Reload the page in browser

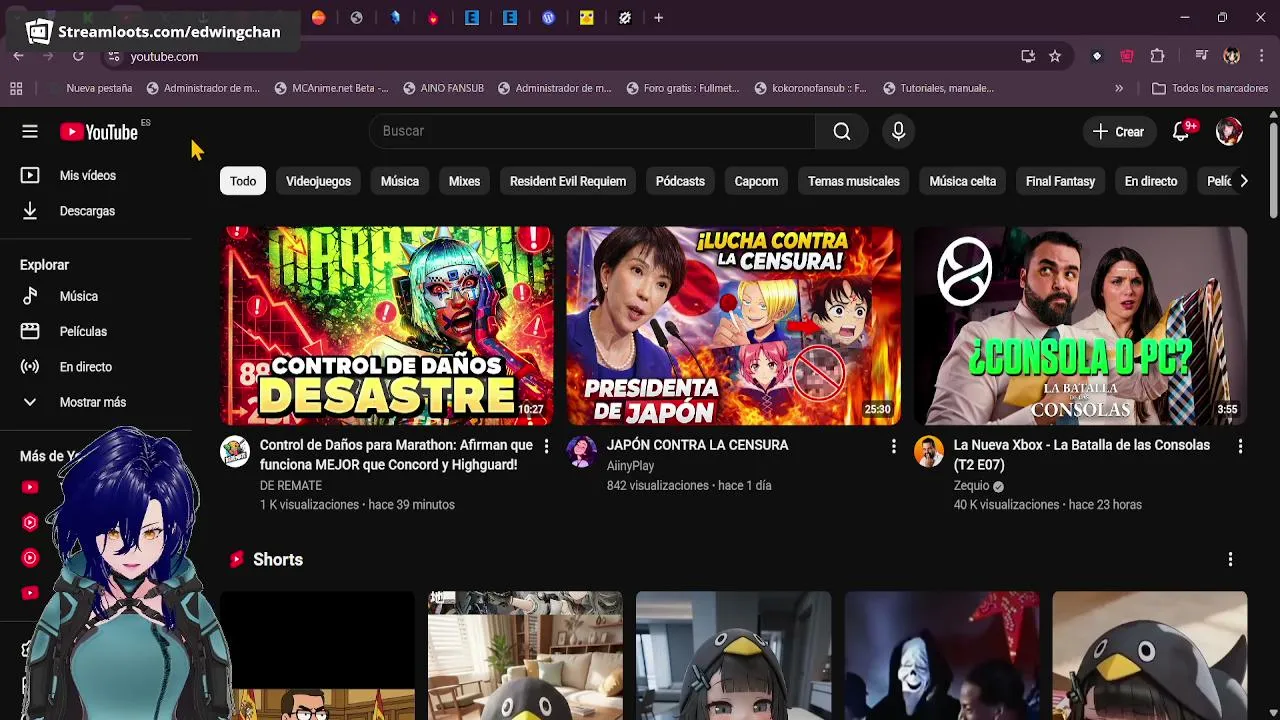pos(78,56)
